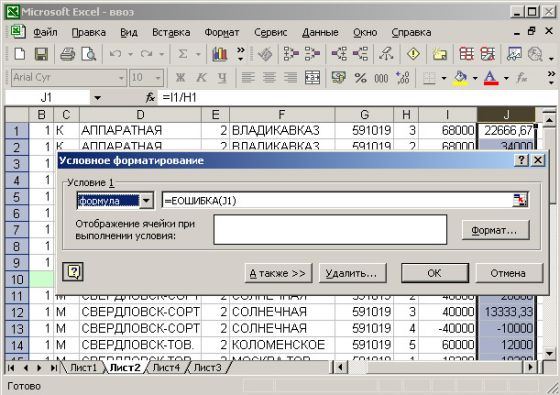Click the Office Assistant help button in the dialog

pos(73,272)
